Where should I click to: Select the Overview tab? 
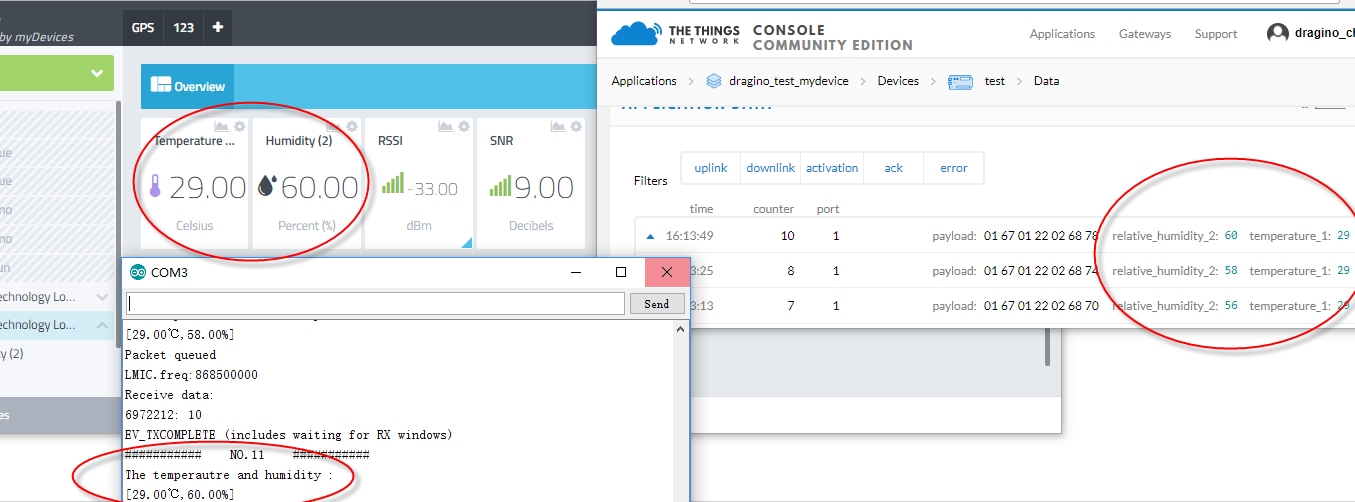click(188, 87)
